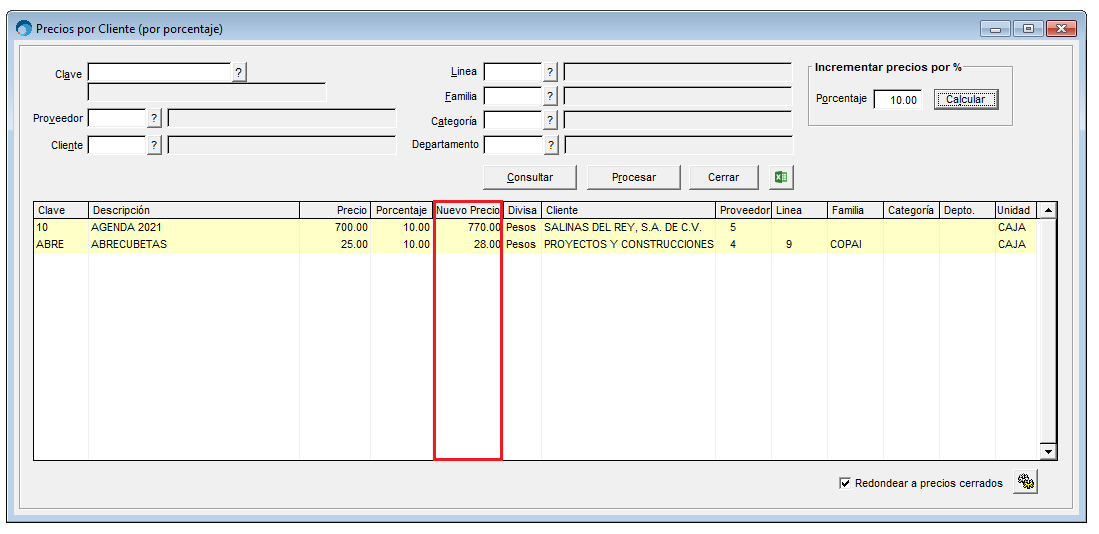Open the Categoría lookup question-mark button
Screen dimensions: 1099x534
[x=550, y=121]
